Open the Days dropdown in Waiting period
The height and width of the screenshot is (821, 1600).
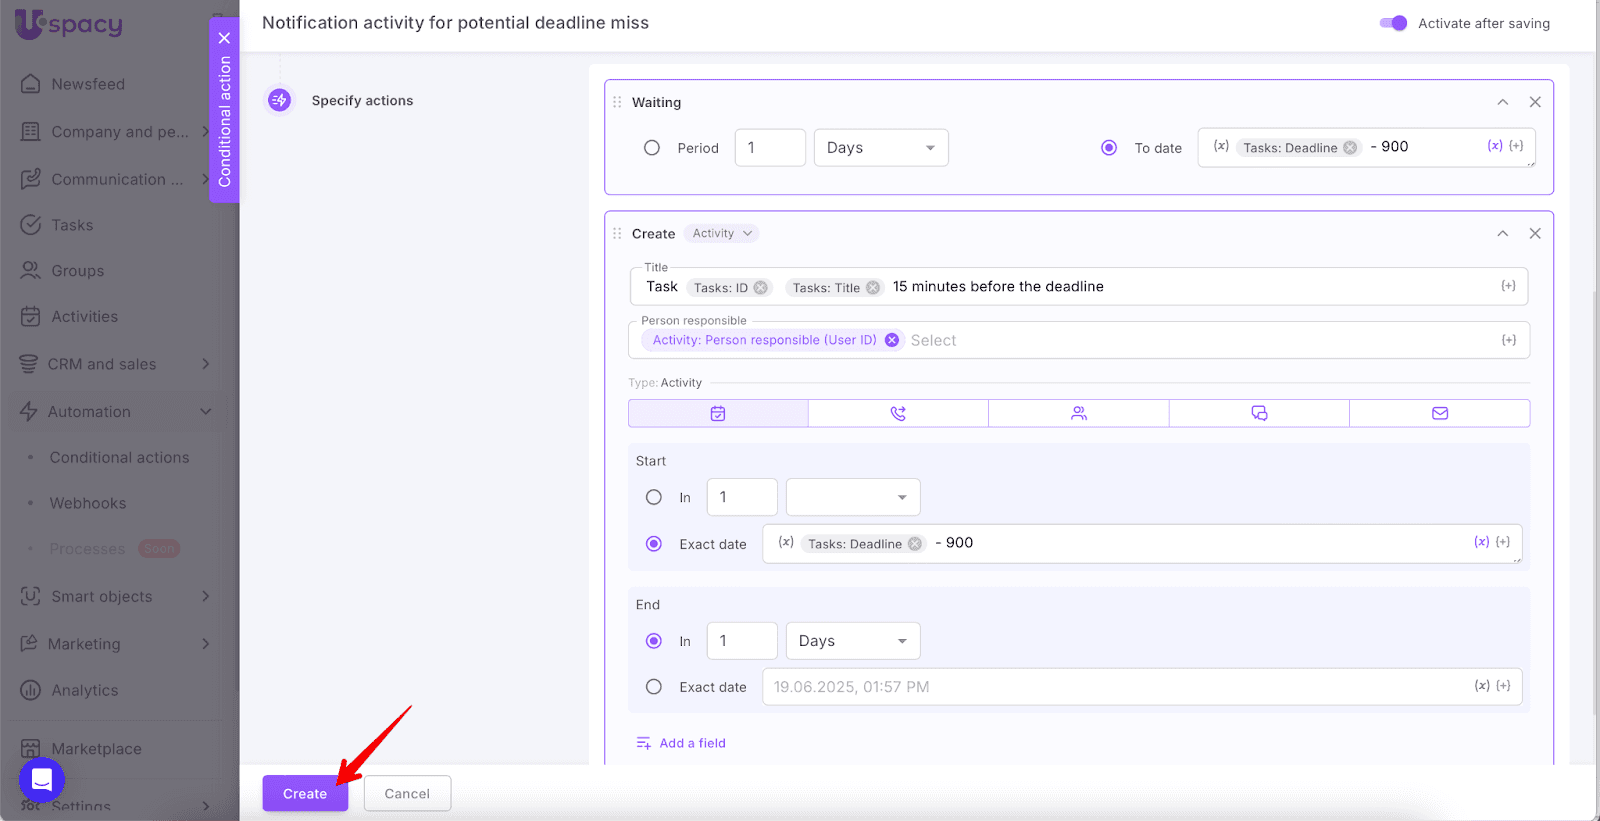coord(880,148)
